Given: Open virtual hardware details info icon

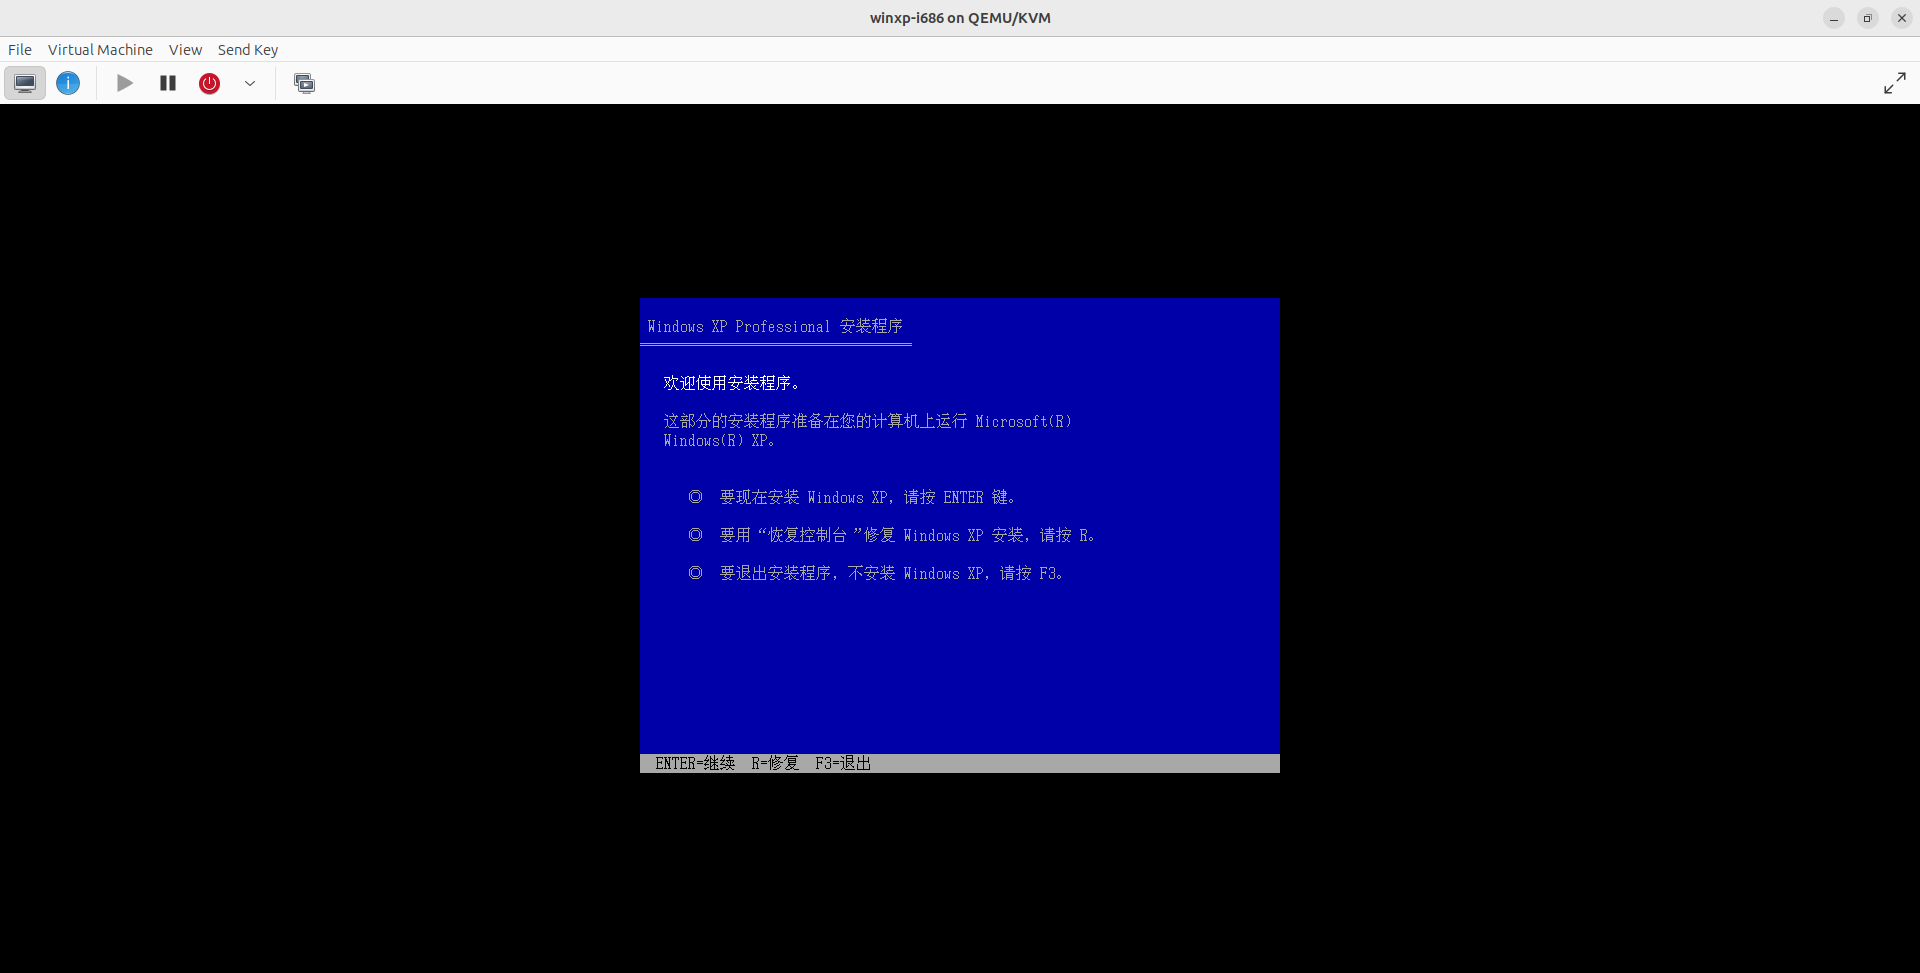Looking at the screenshot, I should tap(68, 83).
